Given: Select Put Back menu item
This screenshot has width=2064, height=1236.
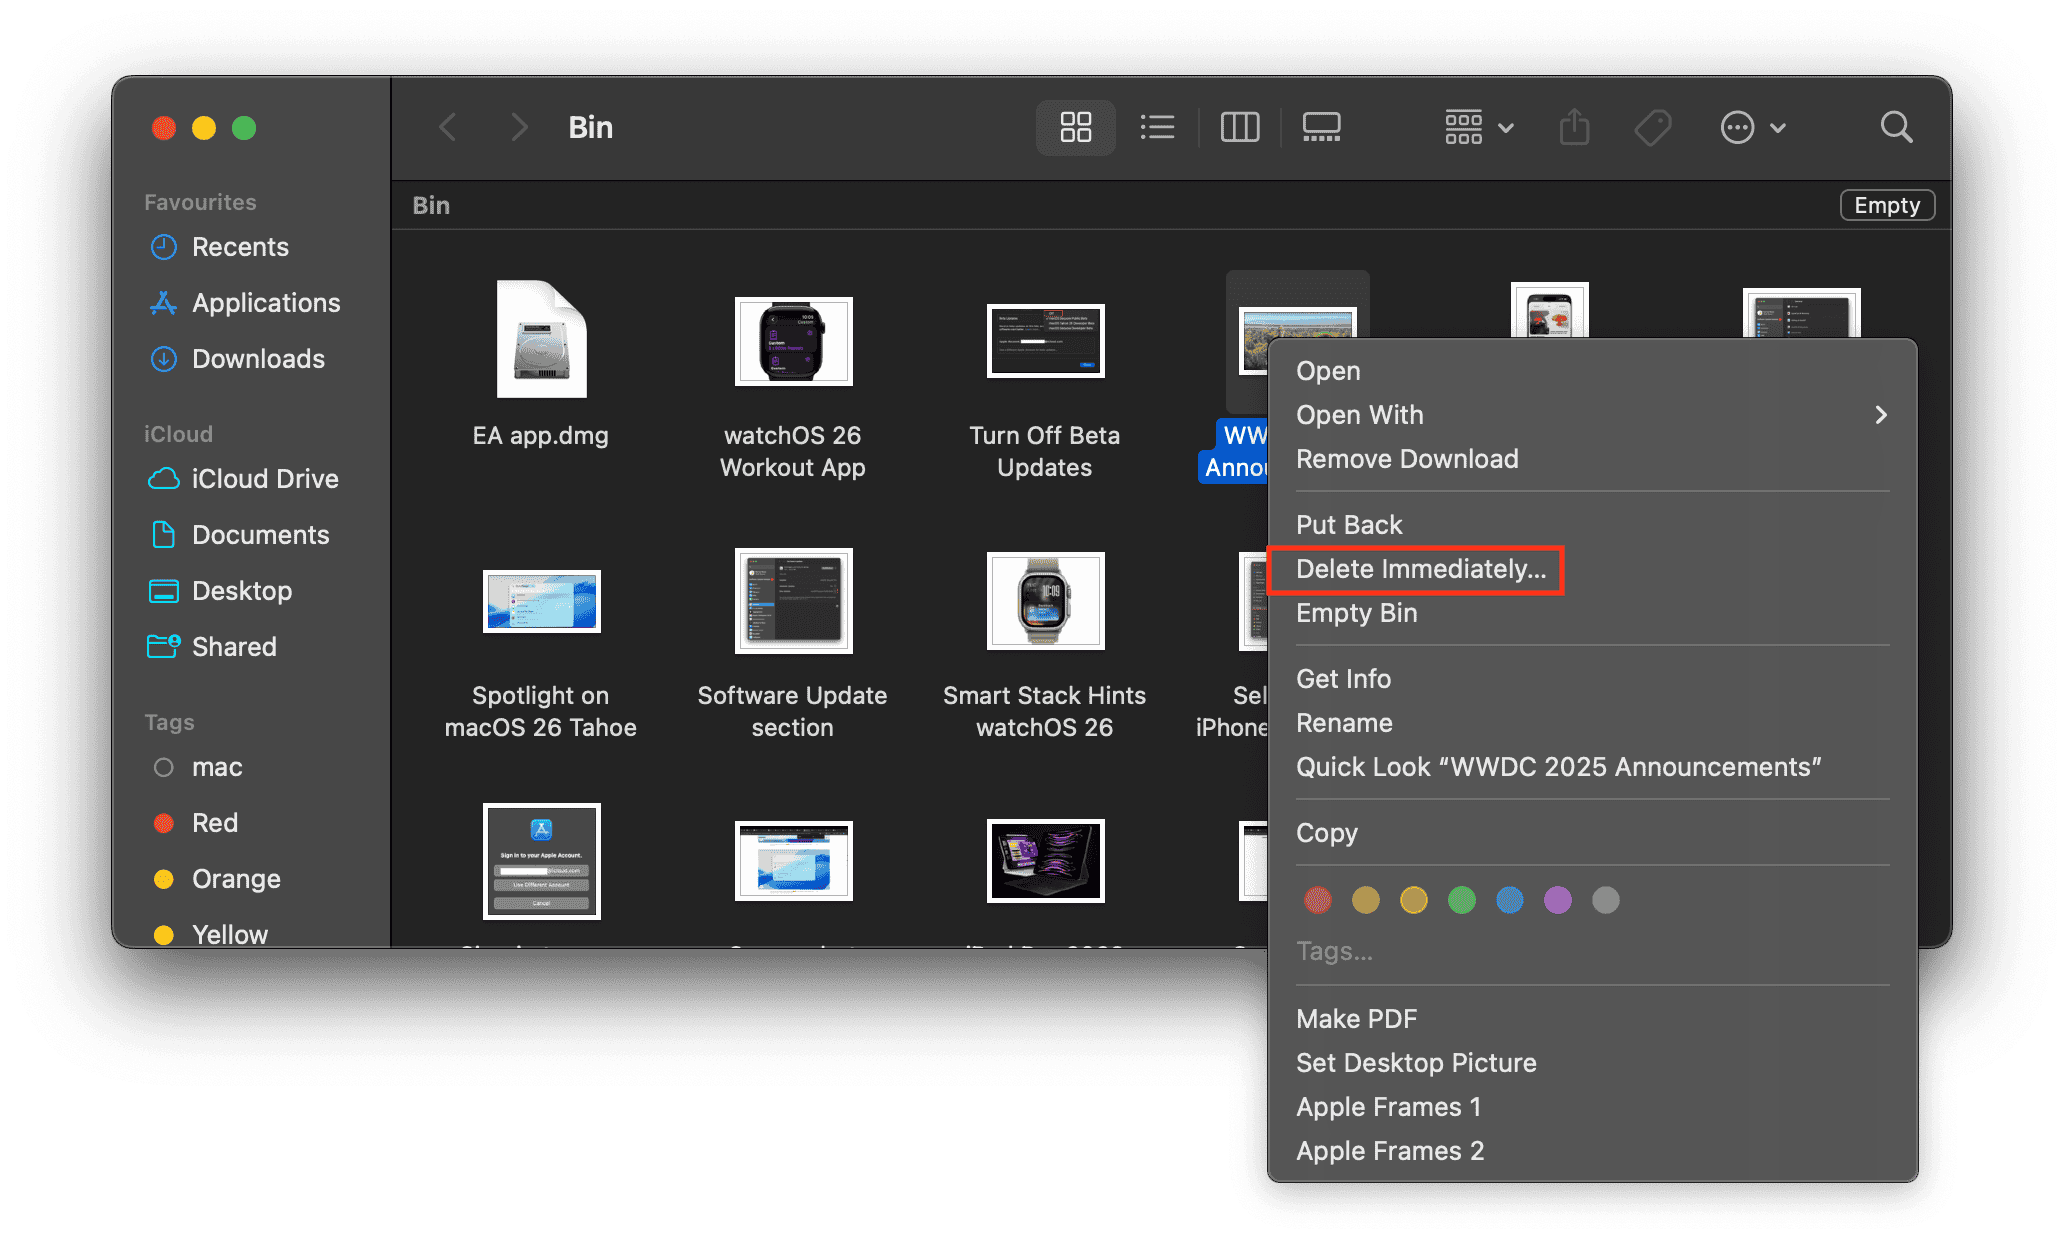Looking at the screenshot, I should pos(1349,525).
